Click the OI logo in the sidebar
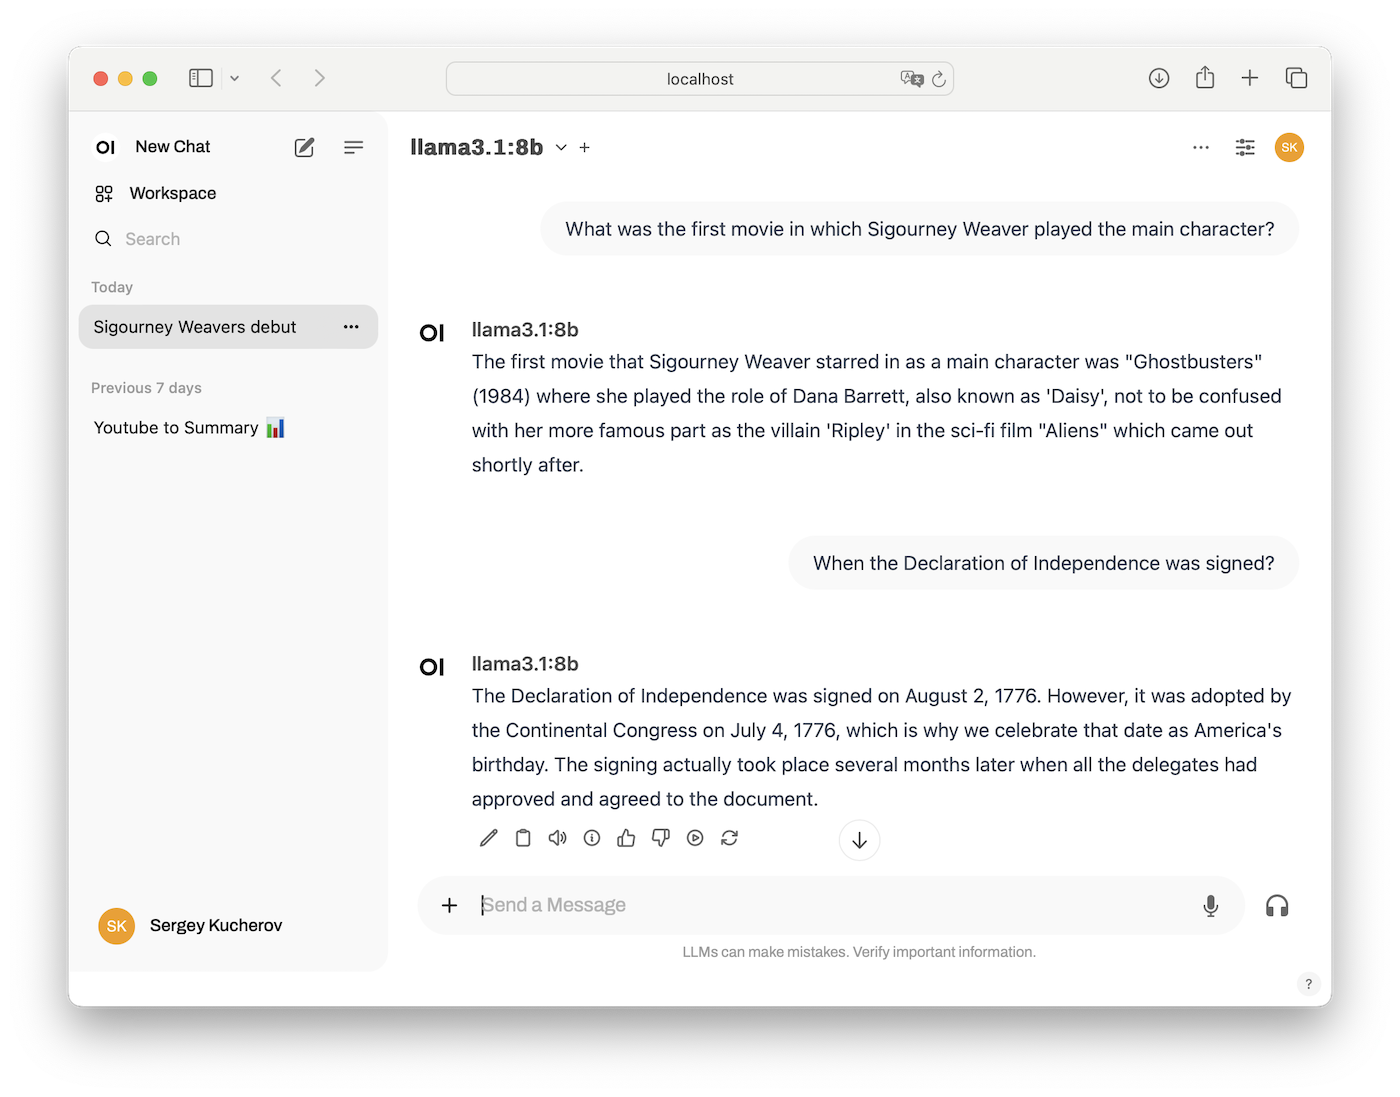This screenshot has height=1097, width=1400. (106, 148)
